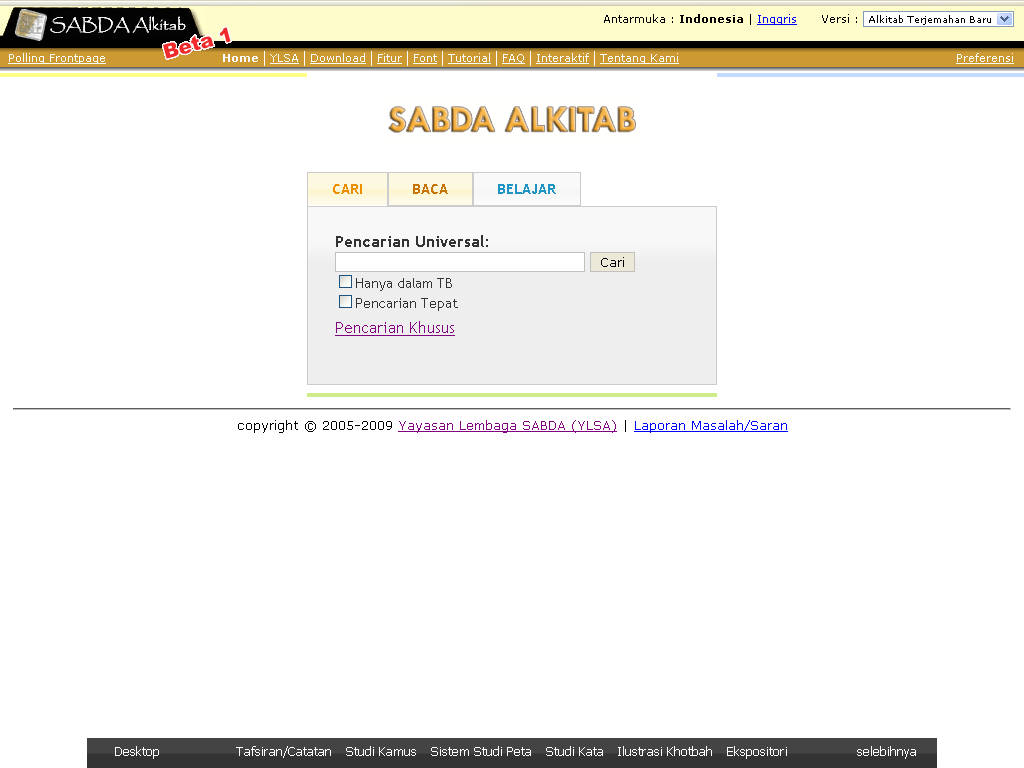
Task: Open the Polling Frontpage link
Action: tap(57, 58)
